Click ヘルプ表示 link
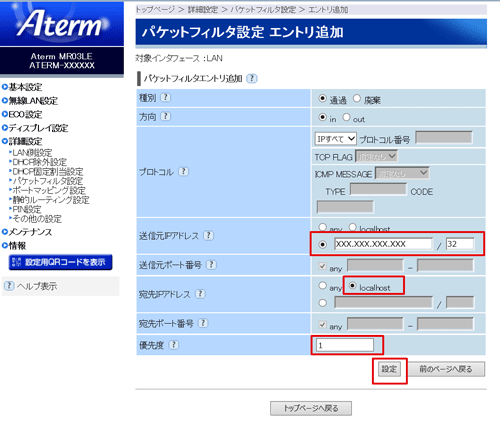 pos(37,286)
